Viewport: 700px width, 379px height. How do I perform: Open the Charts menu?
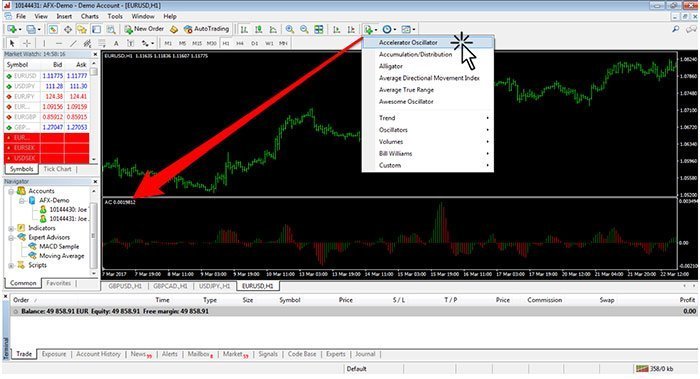pos(90,16)
